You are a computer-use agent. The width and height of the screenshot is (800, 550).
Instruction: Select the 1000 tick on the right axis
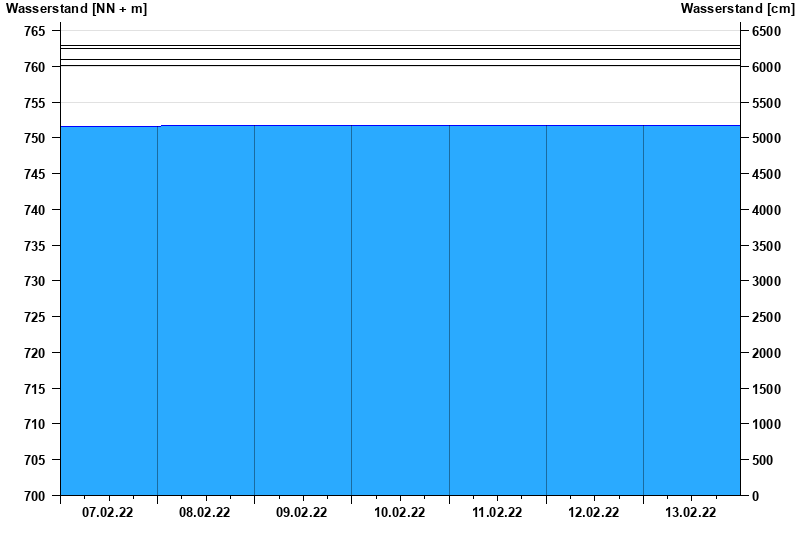point(767,424)
